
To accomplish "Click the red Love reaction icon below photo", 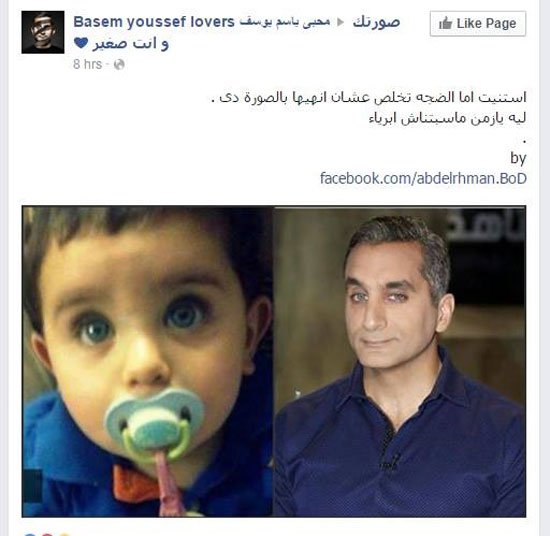I will tap(48, 534).
